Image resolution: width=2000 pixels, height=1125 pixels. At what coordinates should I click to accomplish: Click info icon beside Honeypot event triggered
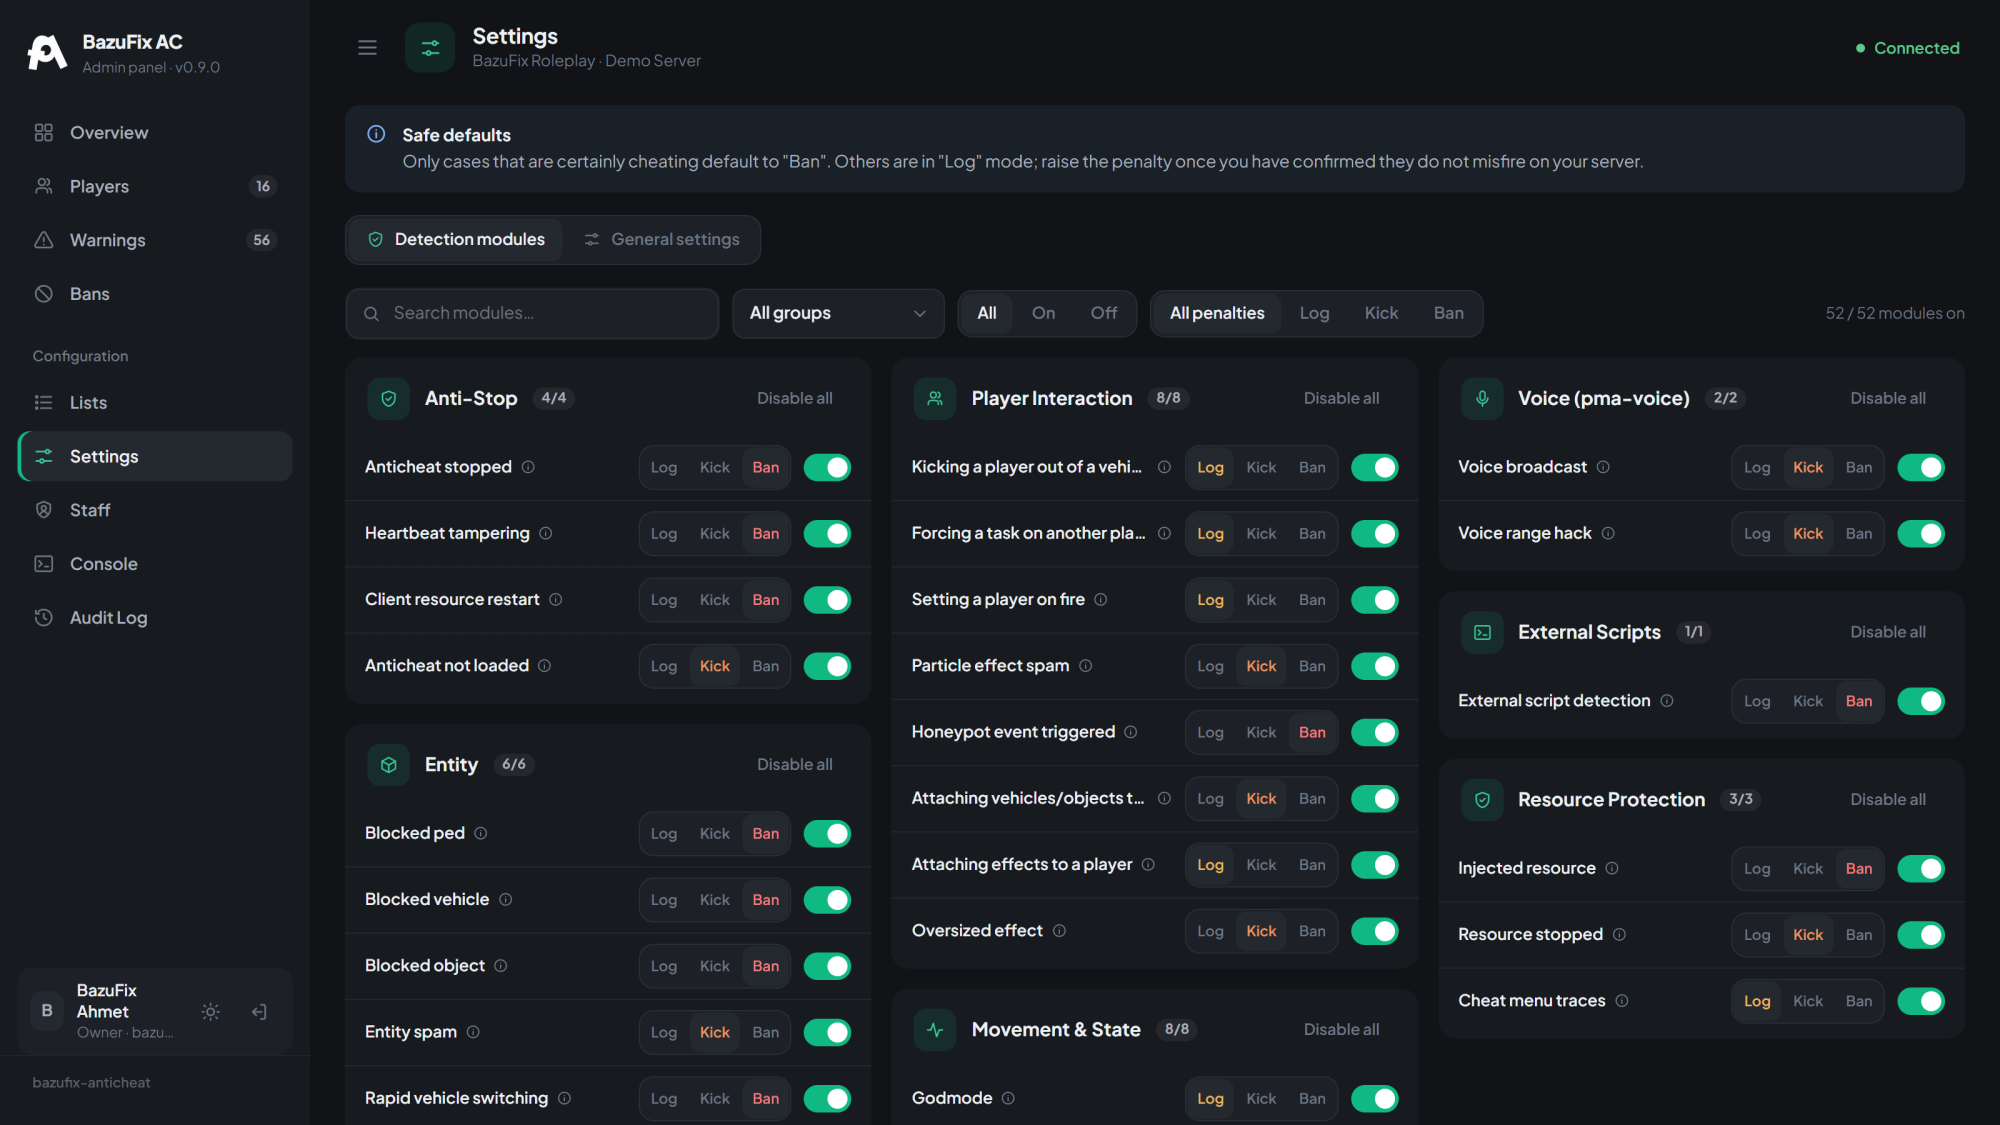[x=1131, y=732]
